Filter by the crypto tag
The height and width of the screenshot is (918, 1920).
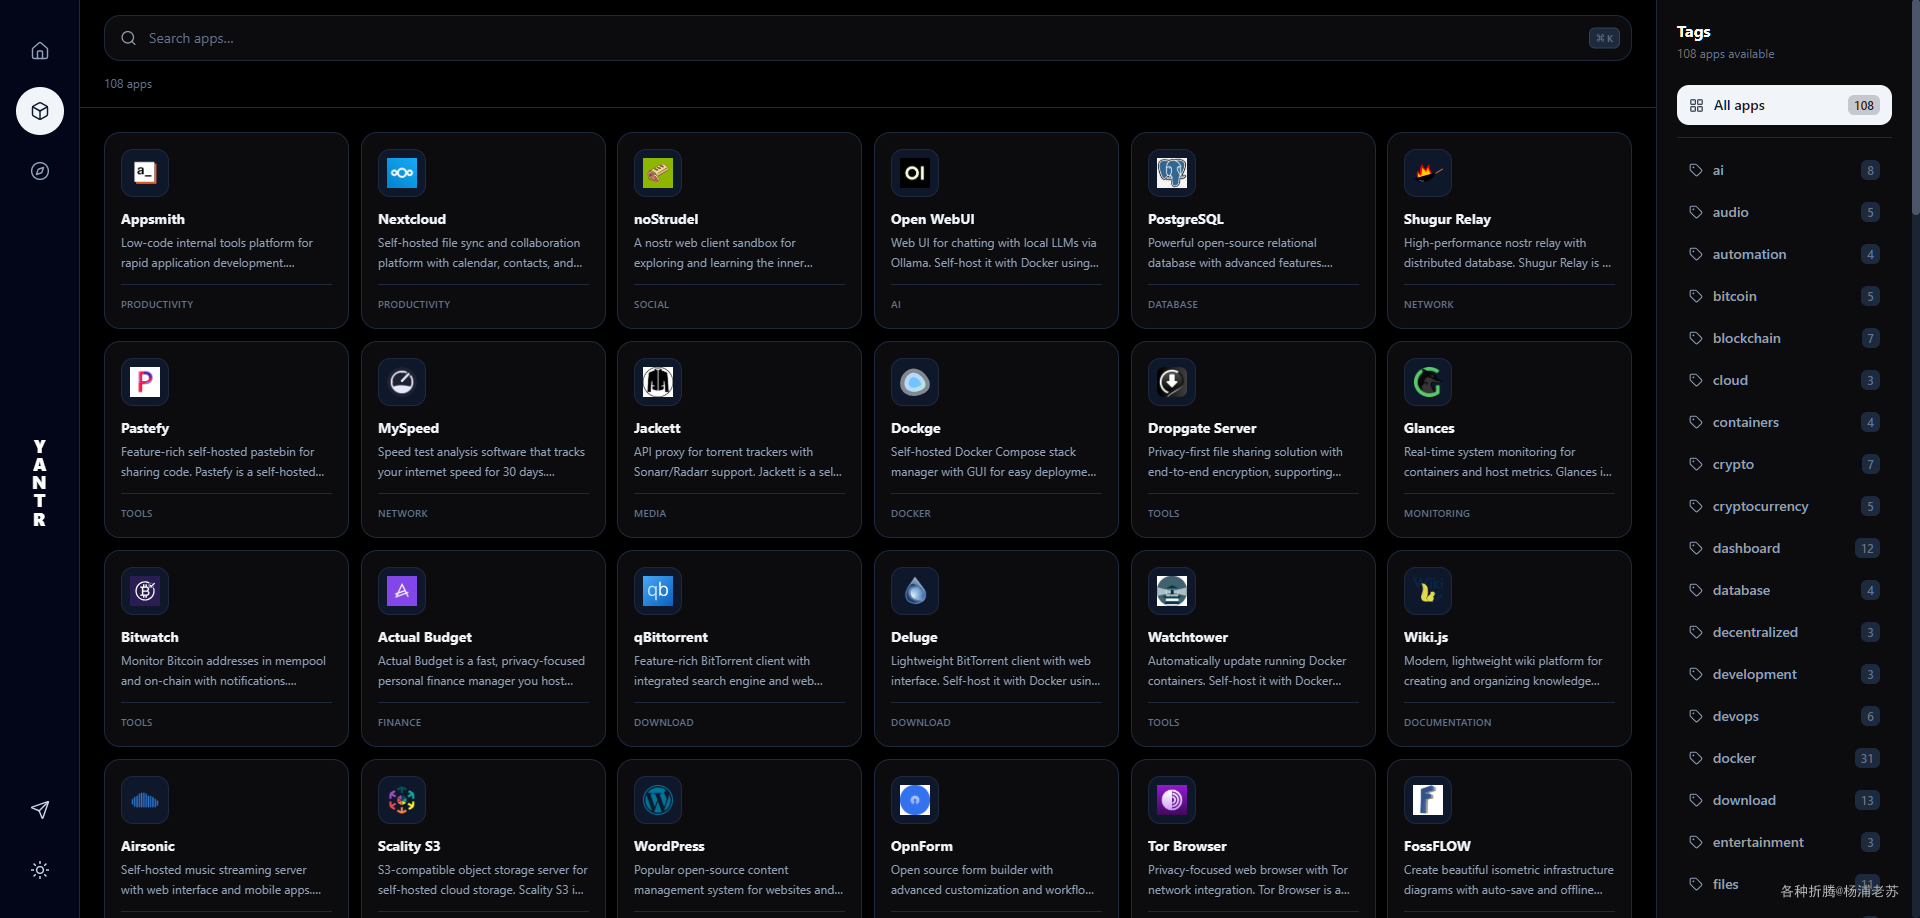pyautogui.click(x=1784, y=464)
